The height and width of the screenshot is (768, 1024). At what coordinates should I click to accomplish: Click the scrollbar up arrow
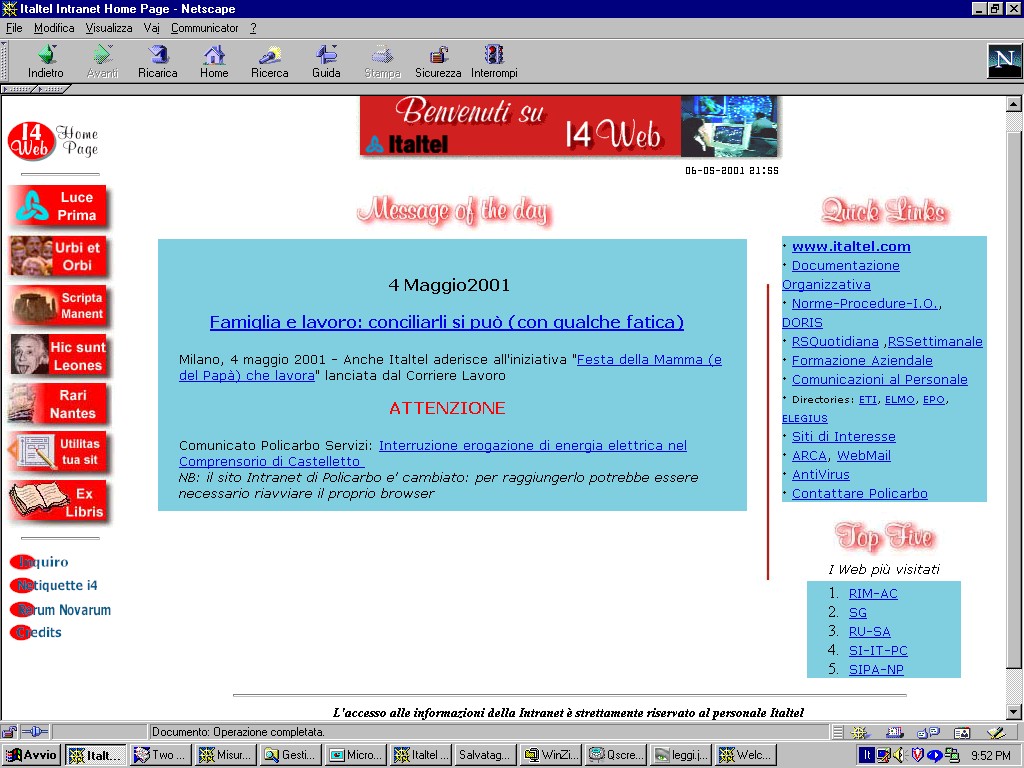1014,104
